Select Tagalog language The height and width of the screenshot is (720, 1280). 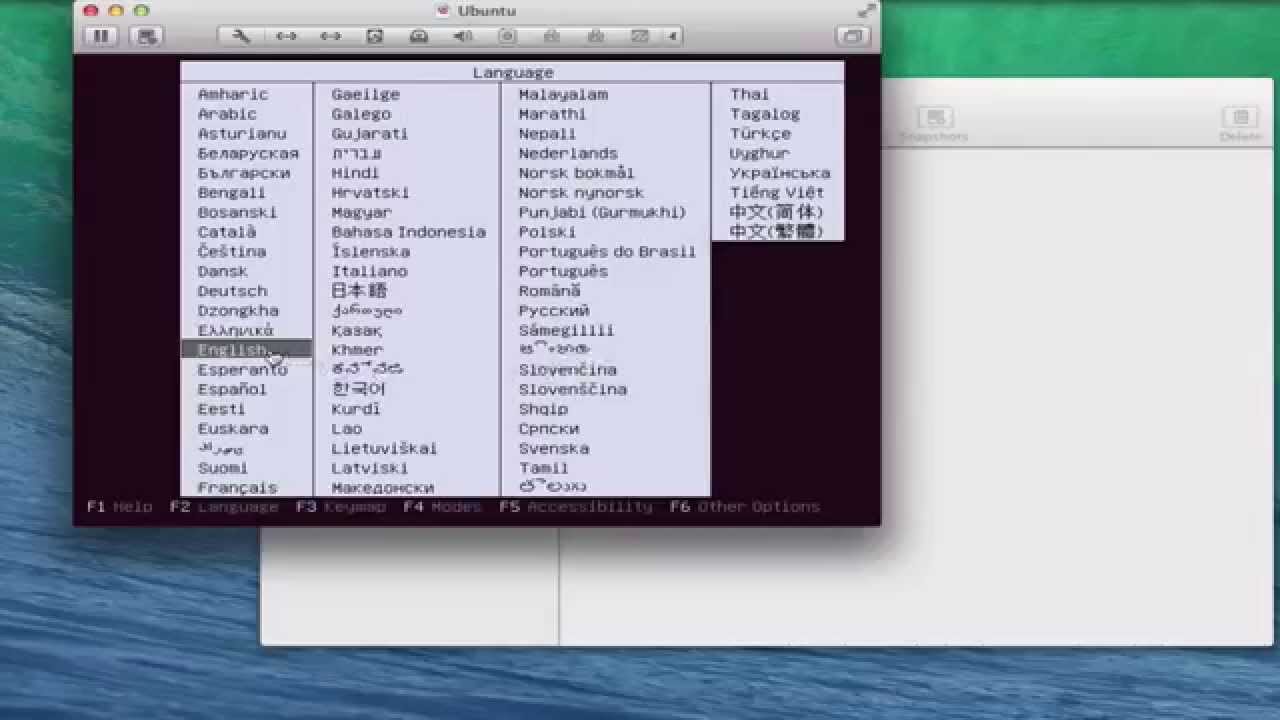pyautogui.click(x=765, y=114)
